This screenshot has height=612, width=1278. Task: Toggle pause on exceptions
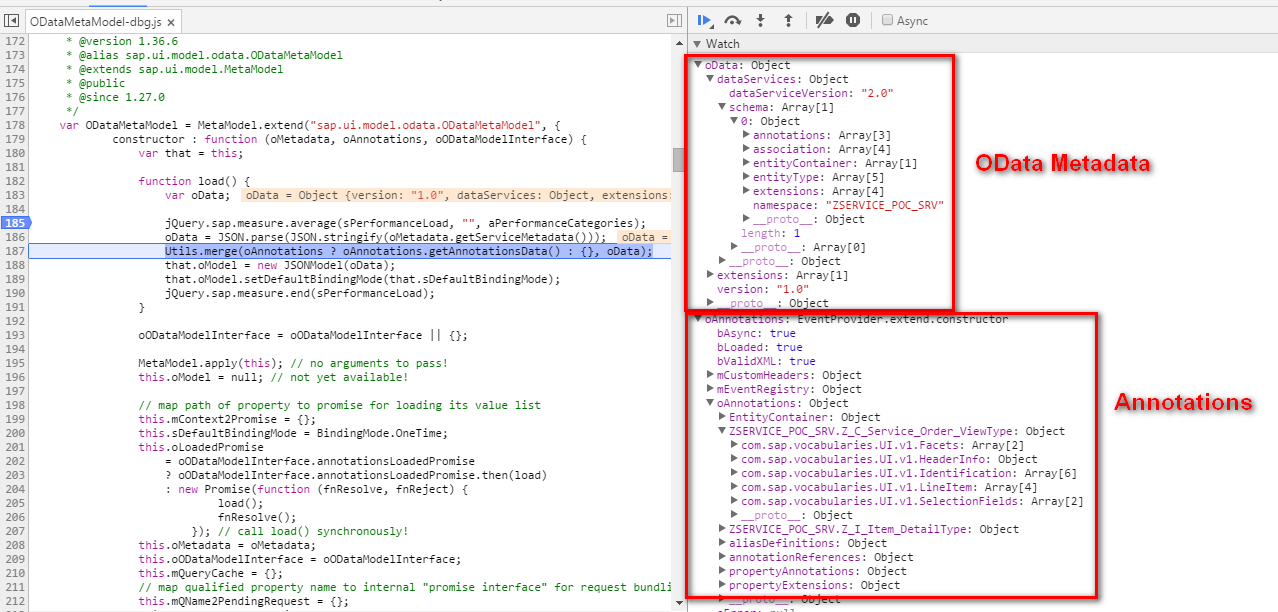tap(853, 20)
